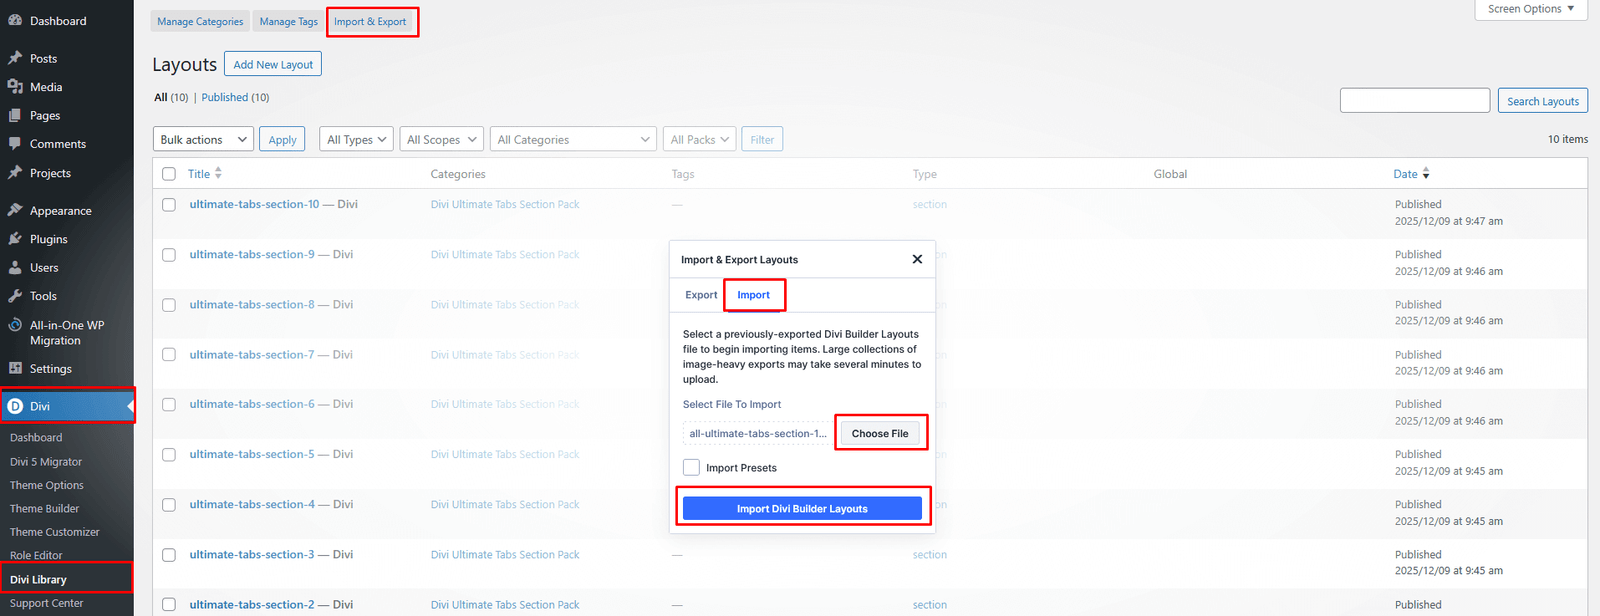Screen dimensions: 1600x616
Task: Open the All Packs dropdown
Action: pos(700,139)
